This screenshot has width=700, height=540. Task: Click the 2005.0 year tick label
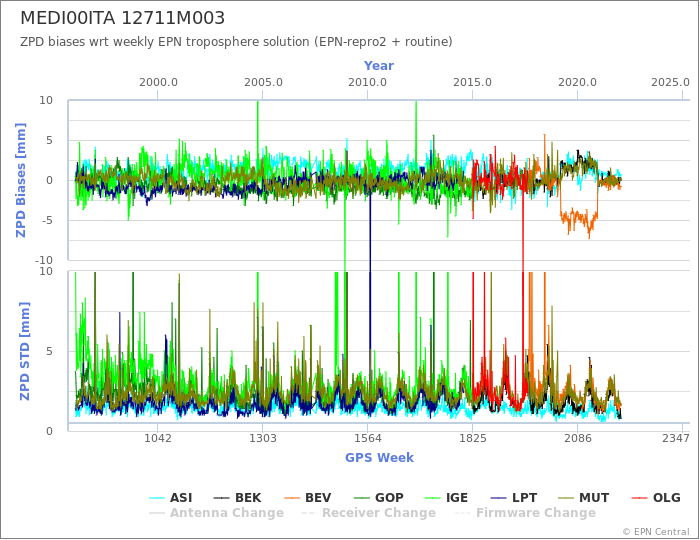[263, 83]
